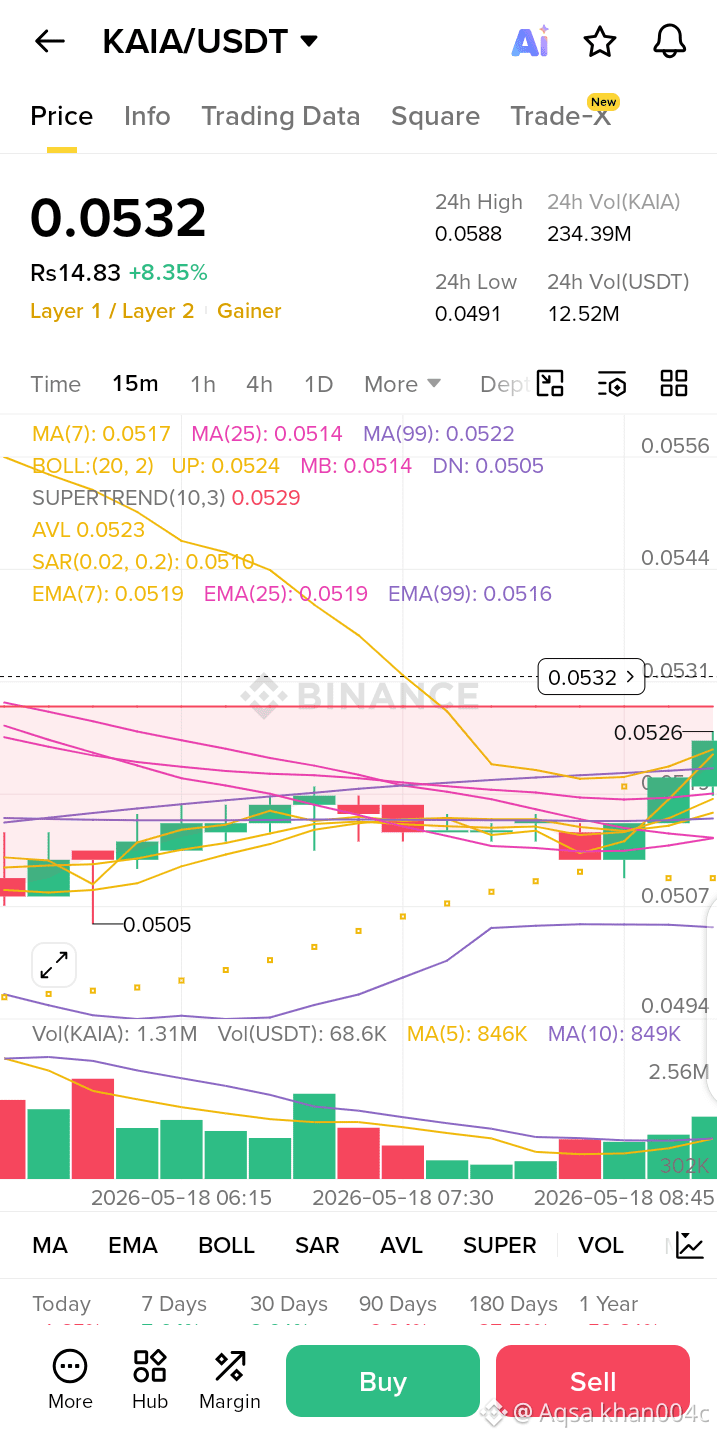Select the 15m interval

[x=135, y=384]
